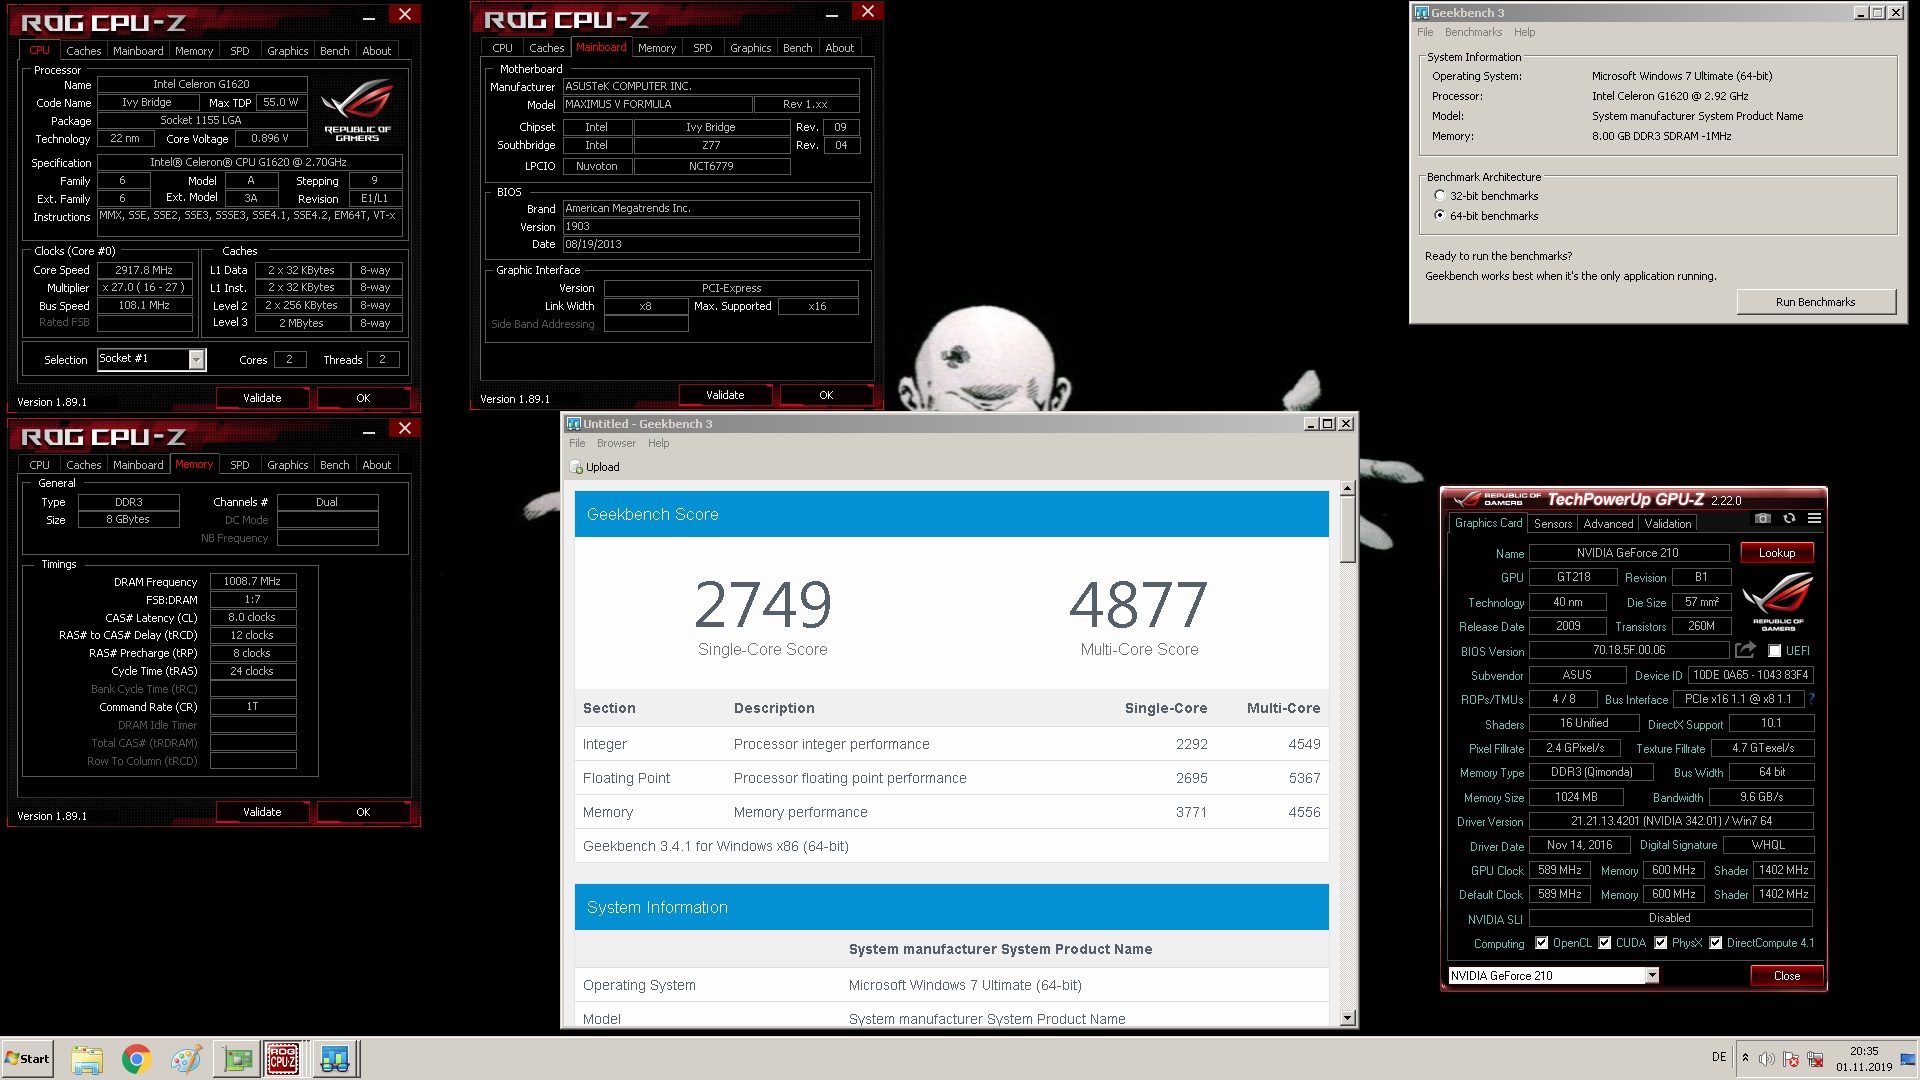Maximize the Geekbench 3 results window
This screenshot has width=1920, height=1080.
click(1328, 424)
